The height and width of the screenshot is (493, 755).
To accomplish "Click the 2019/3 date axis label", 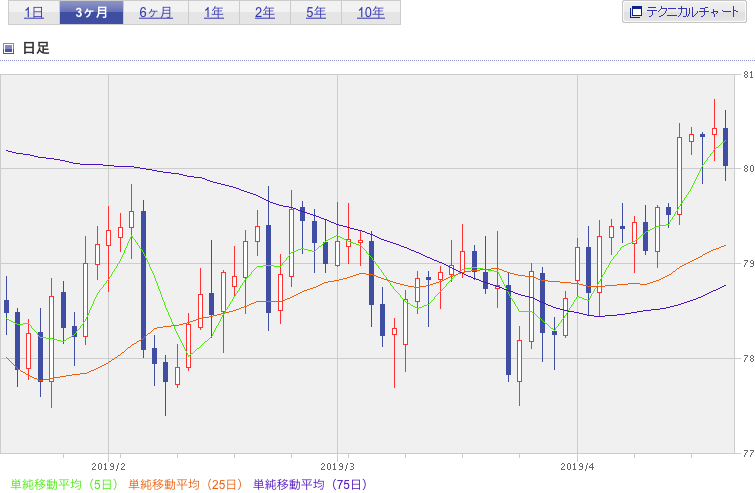I will coord(337,467).
